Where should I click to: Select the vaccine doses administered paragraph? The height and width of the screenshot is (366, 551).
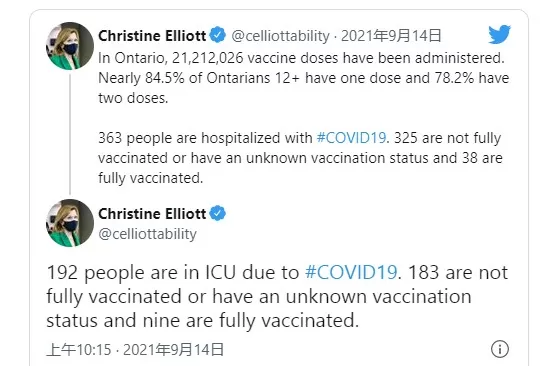(304, 78)
